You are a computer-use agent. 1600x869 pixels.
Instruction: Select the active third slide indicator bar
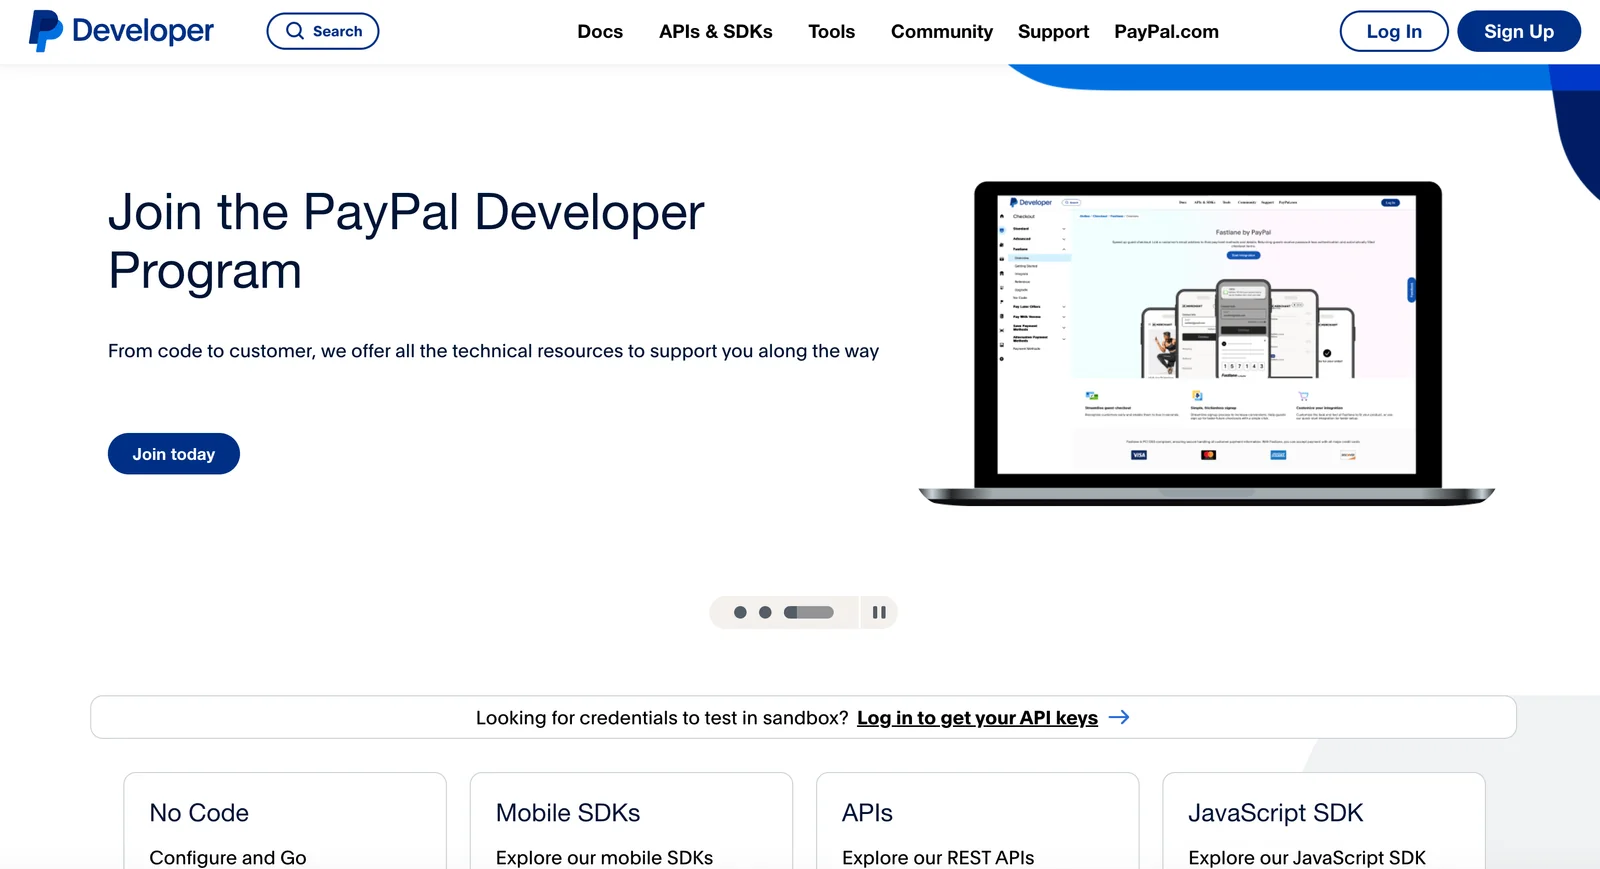click(808, 612)
